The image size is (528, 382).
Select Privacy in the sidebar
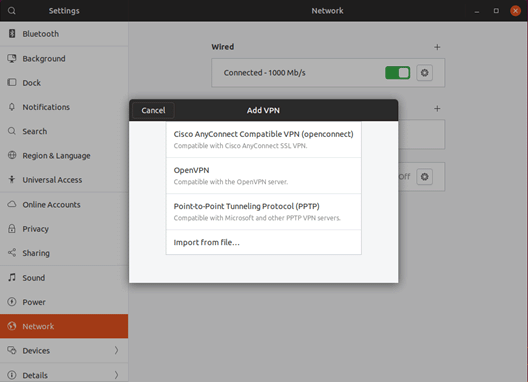(64, 229)
